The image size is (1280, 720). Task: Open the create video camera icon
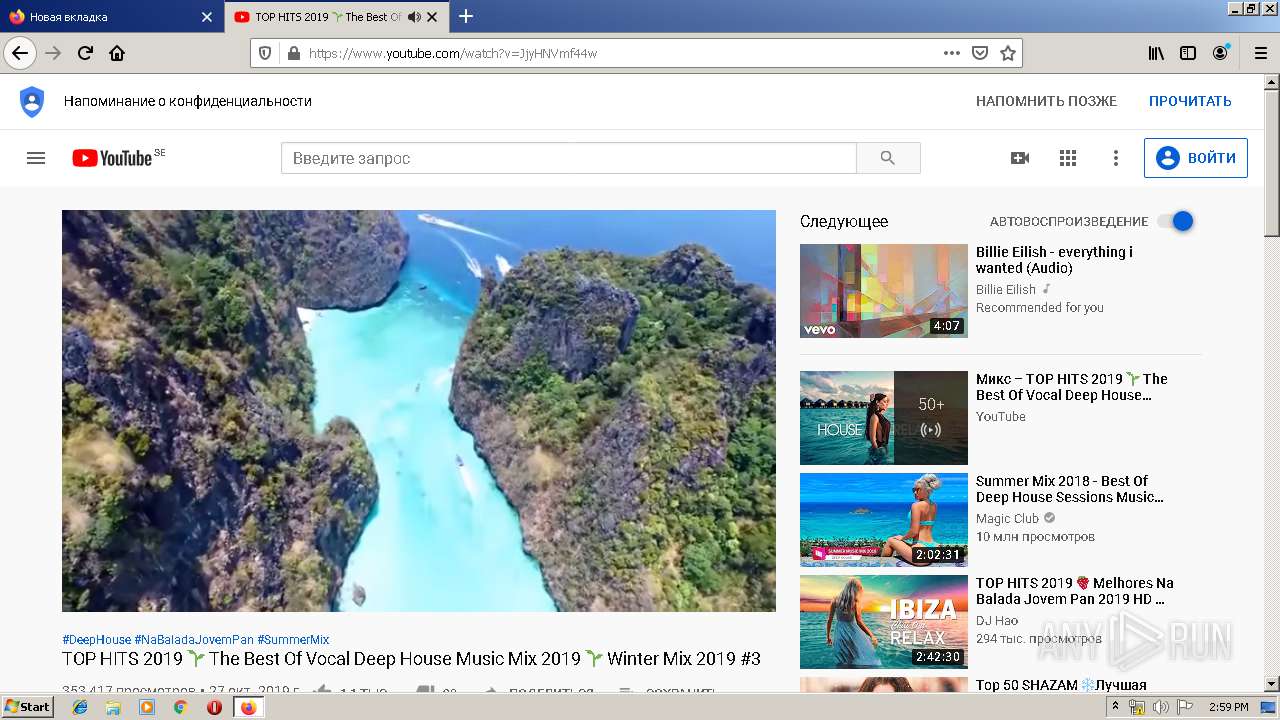pos(1020,158)
